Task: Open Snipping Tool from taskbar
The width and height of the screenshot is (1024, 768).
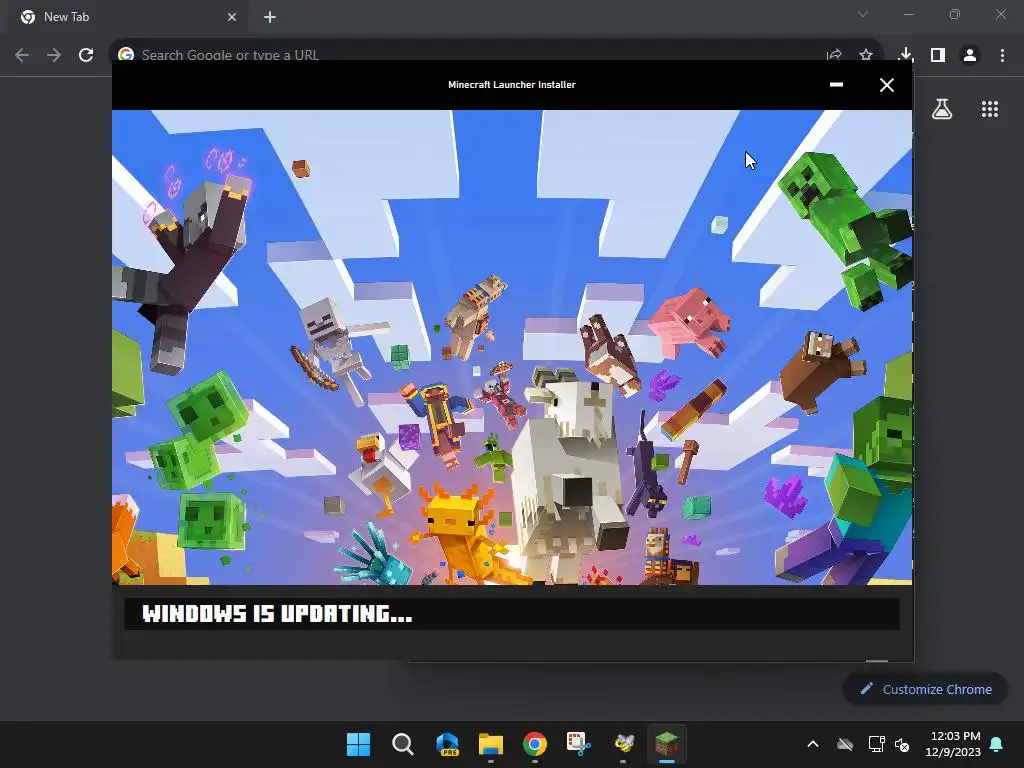Action: (579, 744)
